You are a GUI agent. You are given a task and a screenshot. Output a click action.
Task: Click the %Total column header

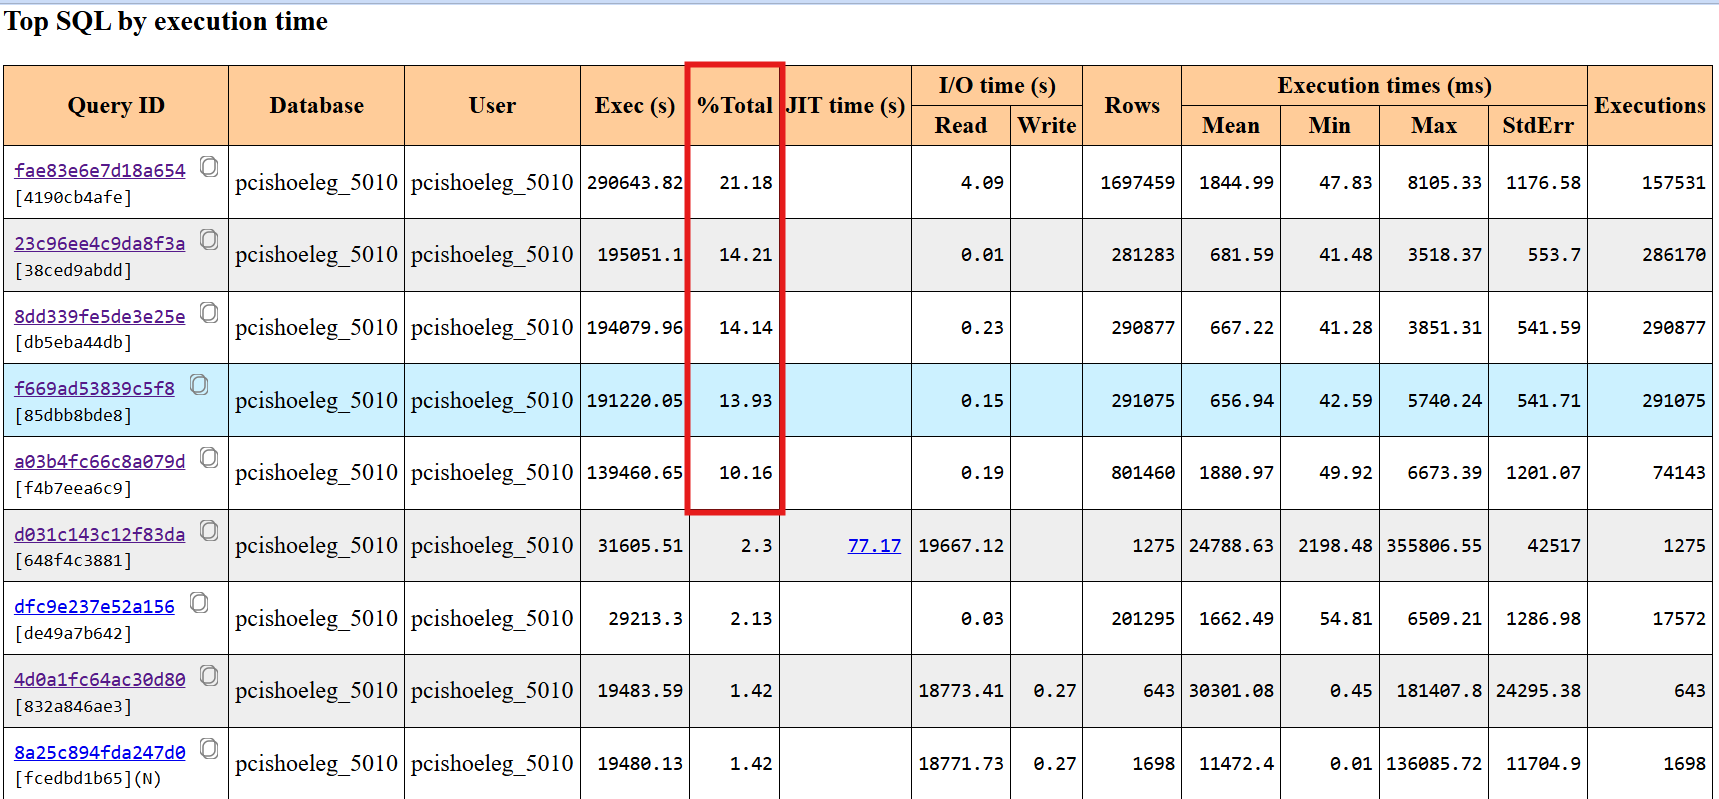point(735,106)
